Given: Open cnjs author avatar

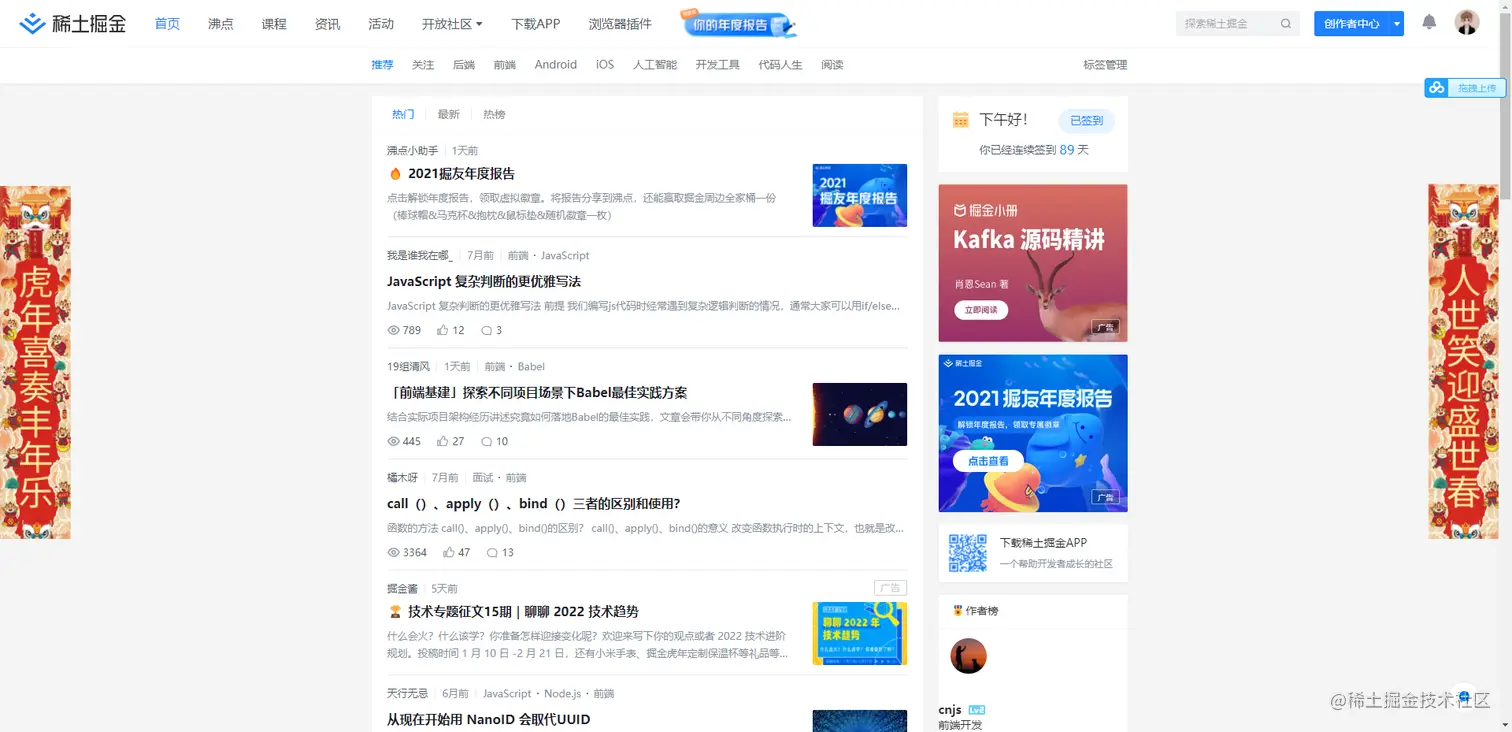Looking at the screenshot, I should pos(968,656).
